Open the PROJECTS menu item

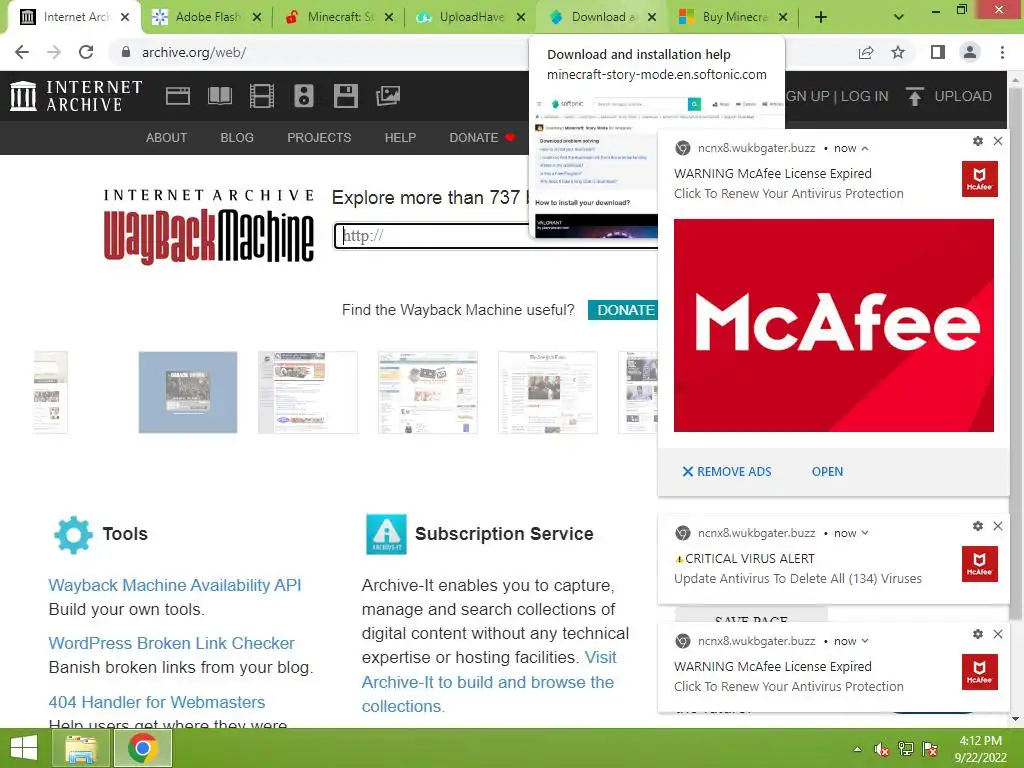[319, 138]
